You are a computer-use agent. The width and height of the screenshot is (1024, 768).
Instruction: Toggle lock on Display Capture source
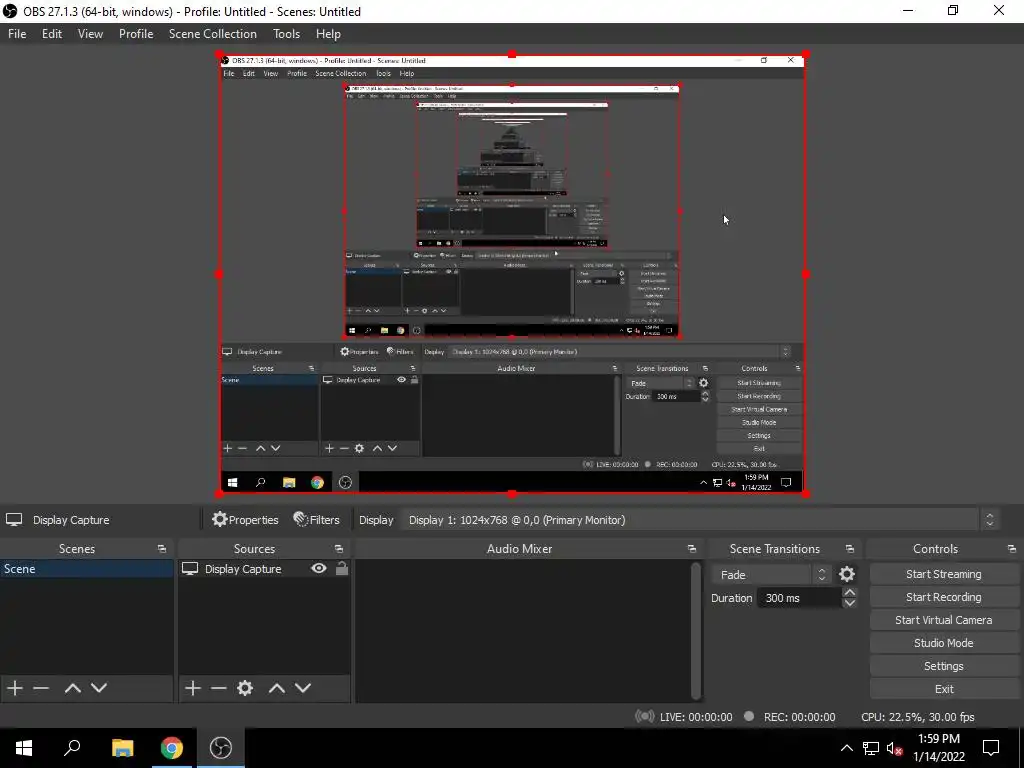point(342,568)
